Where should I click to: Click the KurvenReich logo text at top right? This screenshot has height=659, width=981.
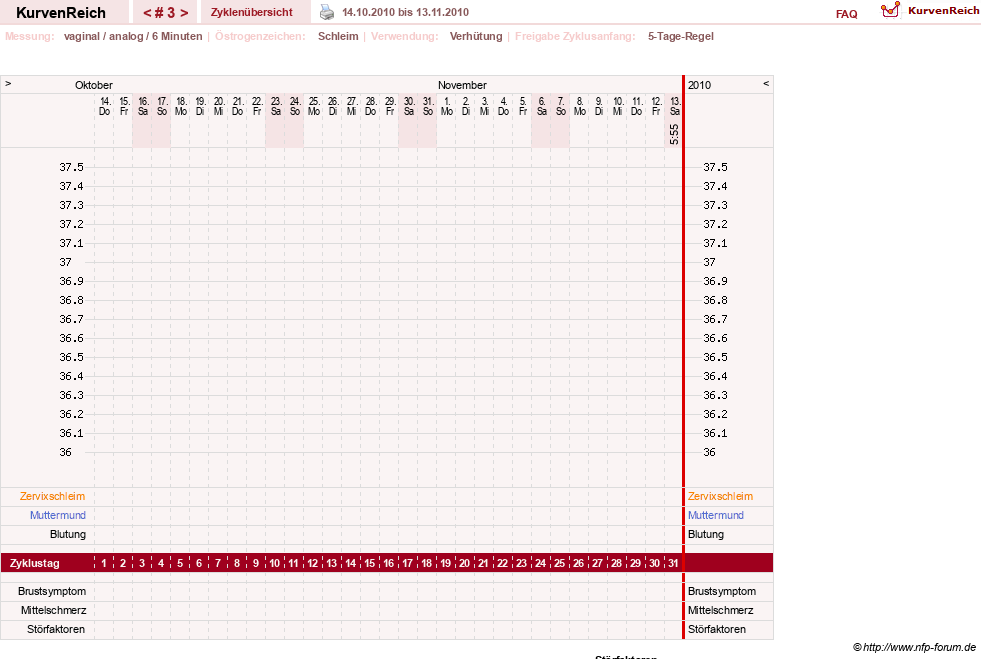943,11
